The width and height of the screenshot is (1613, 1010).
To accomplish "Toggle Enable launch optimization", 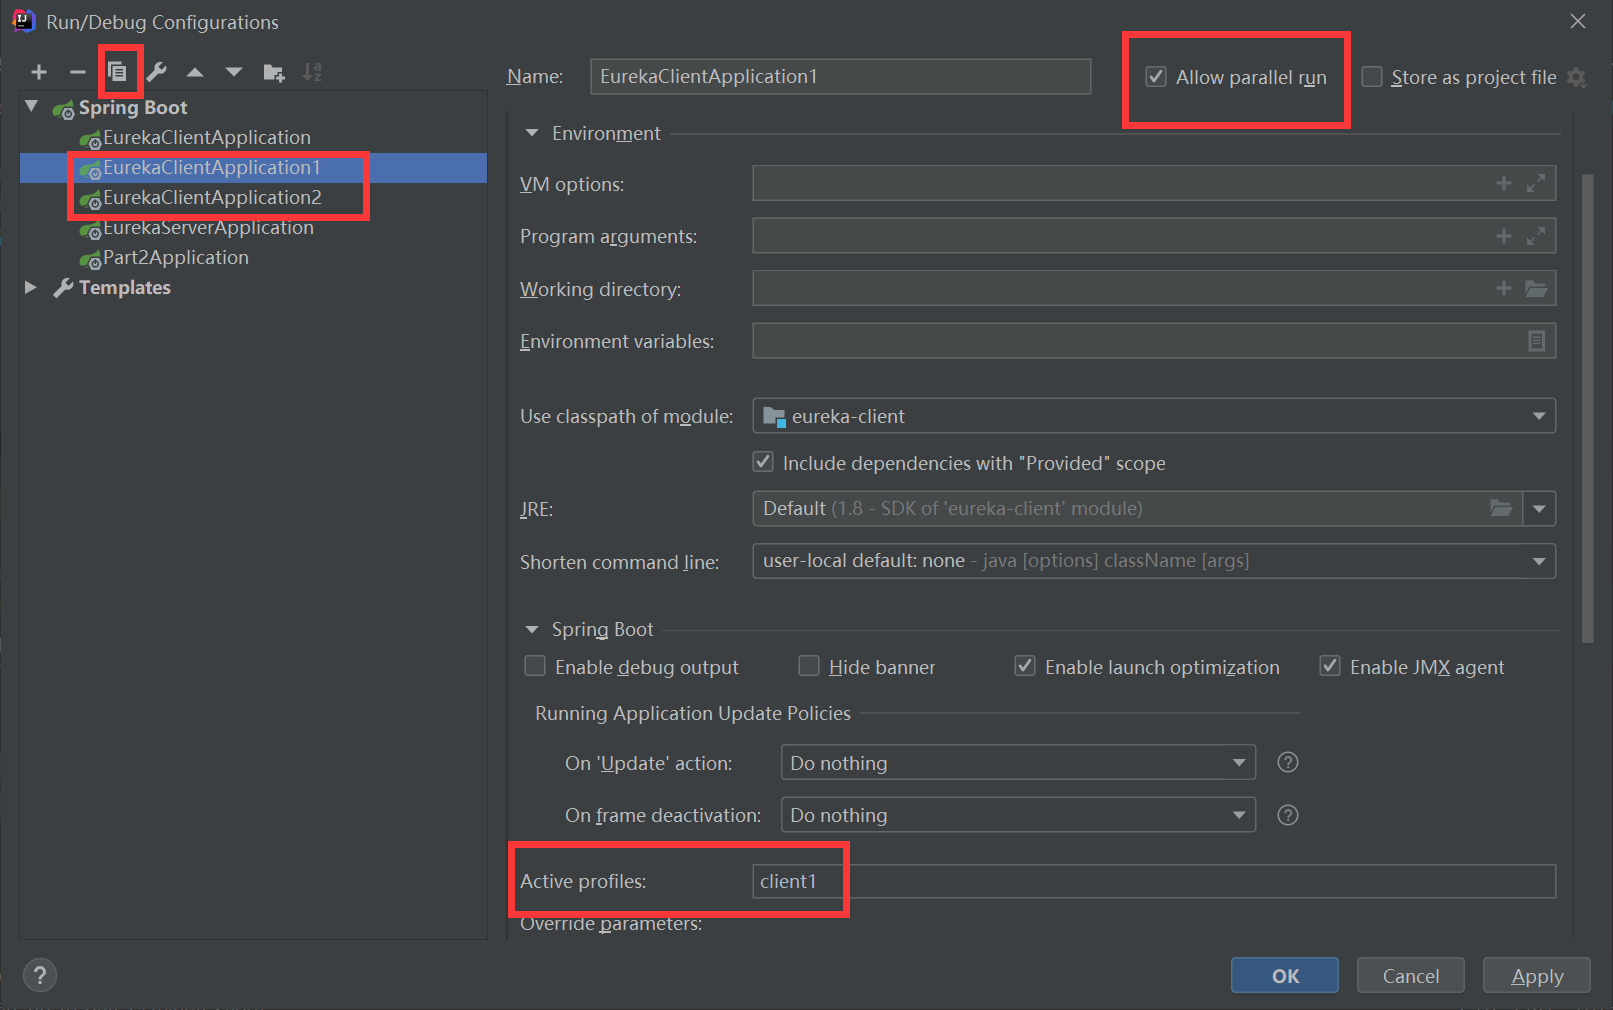I will [1025, 666].
